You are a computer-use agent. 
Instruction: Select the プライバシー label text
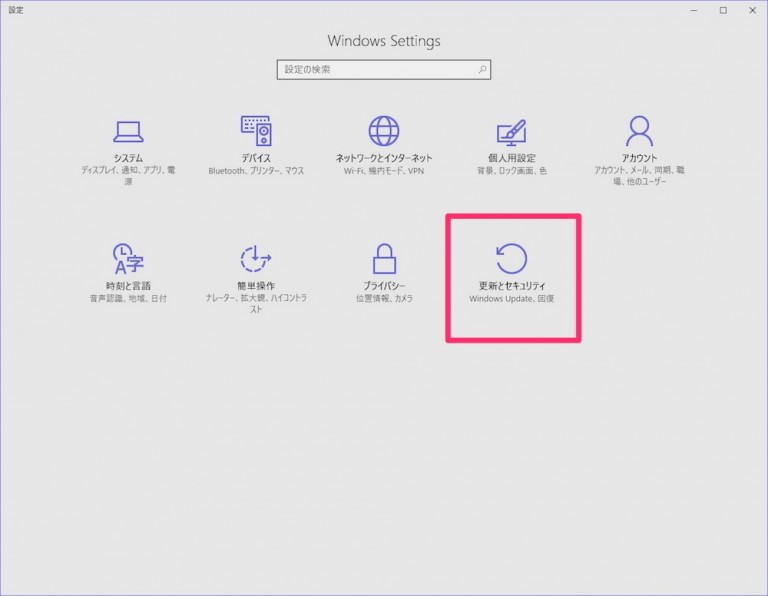pyautogui.click(x=384, y=286)
